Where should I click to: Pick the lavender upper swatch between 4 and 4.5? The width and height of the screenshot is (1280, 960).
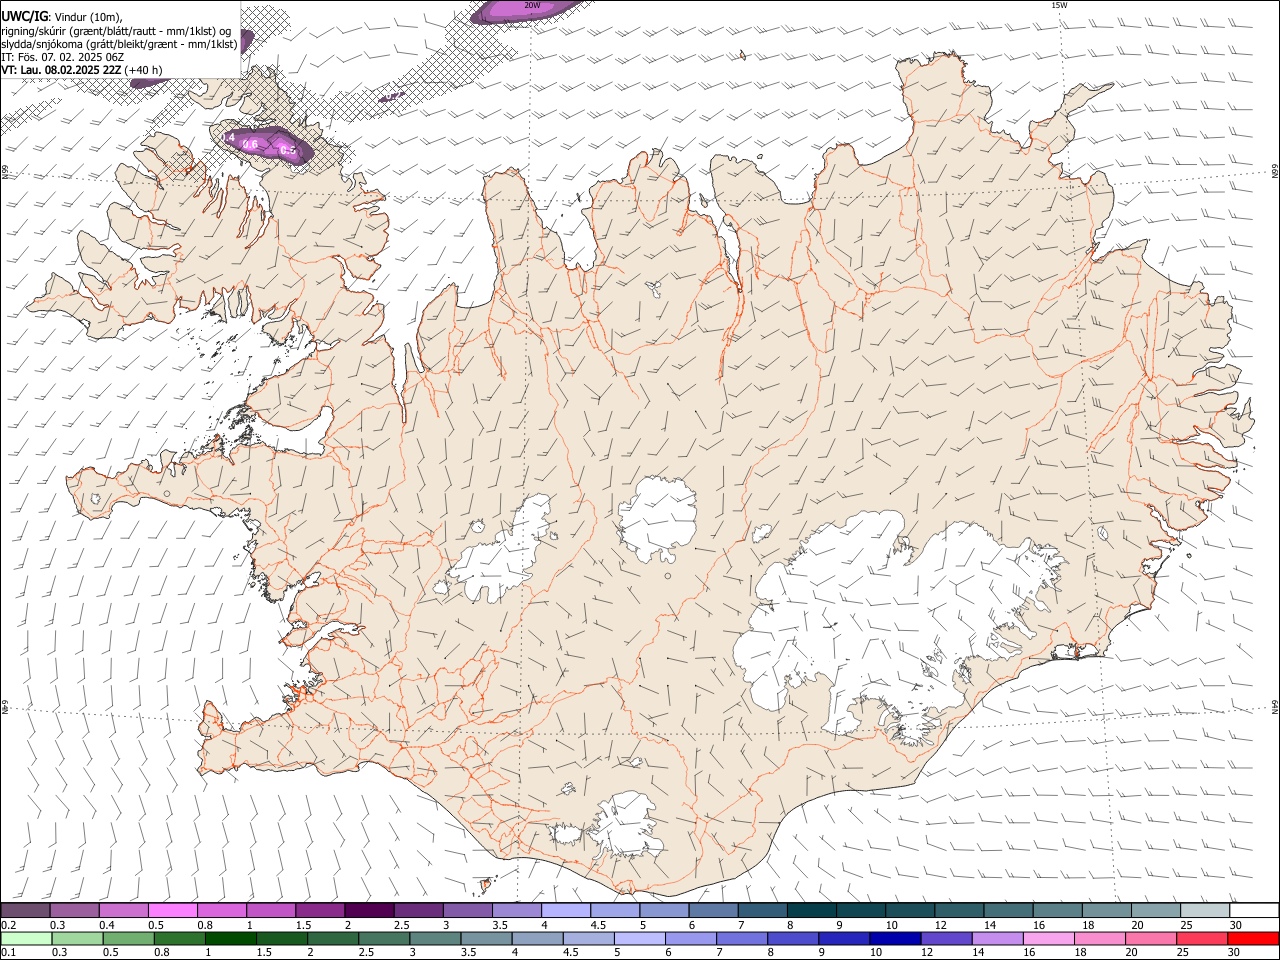[x=566, y=910]
